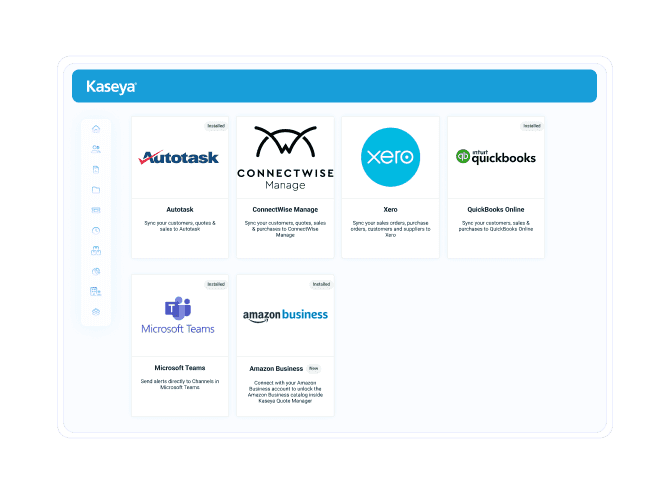Open the Autotask integration logo
670x494 pixels.
[180, 158]
